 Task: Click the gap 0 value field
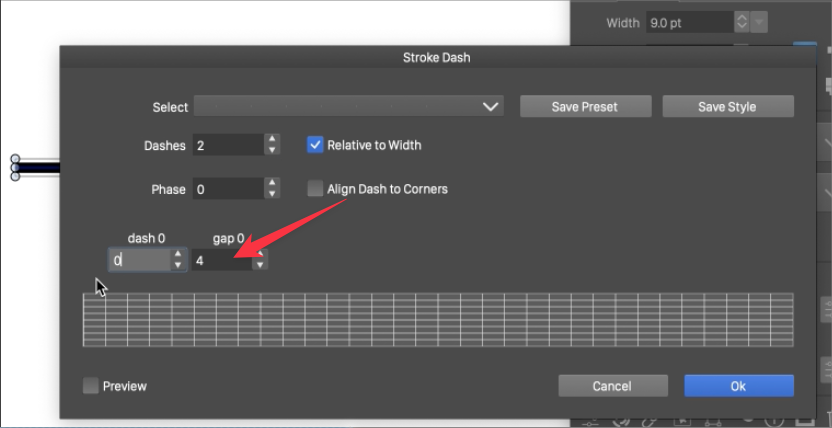[221, 260]
